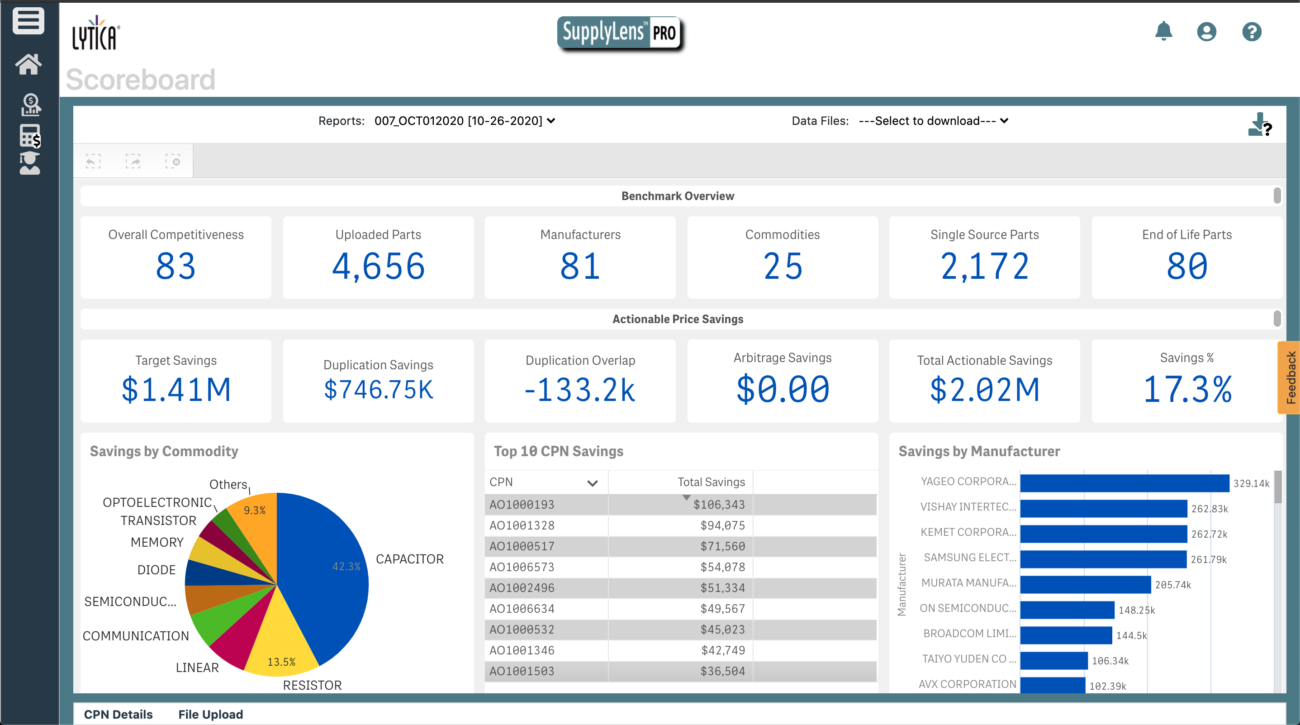Open the dollar chart analytics sidebar icon

point(30,104)
